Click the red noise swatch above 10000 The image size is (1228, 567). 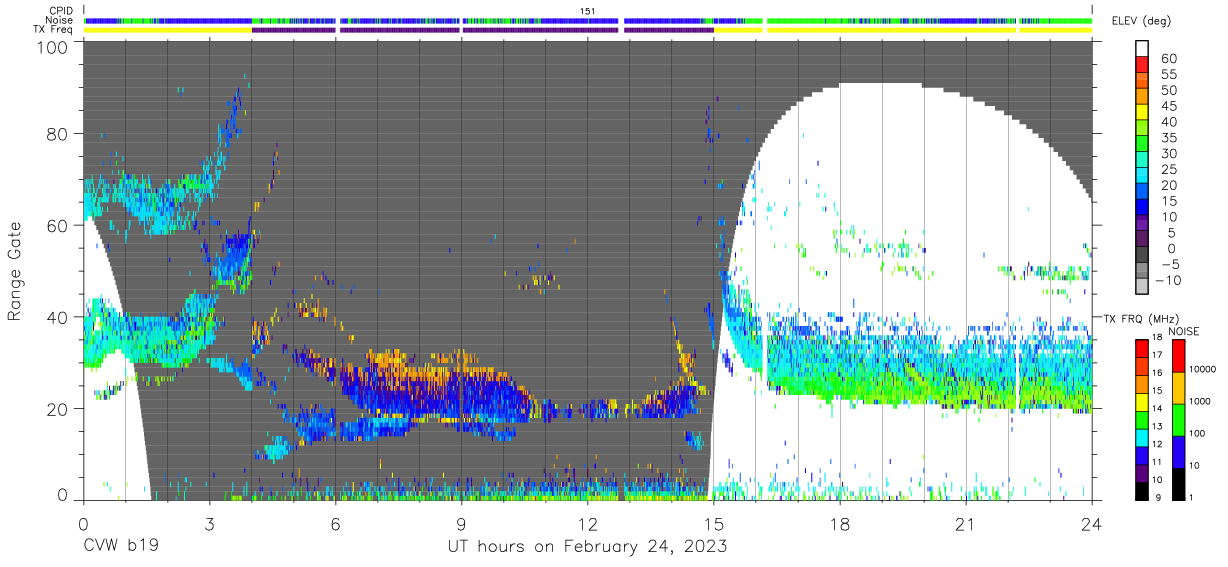click(1178, 356)
